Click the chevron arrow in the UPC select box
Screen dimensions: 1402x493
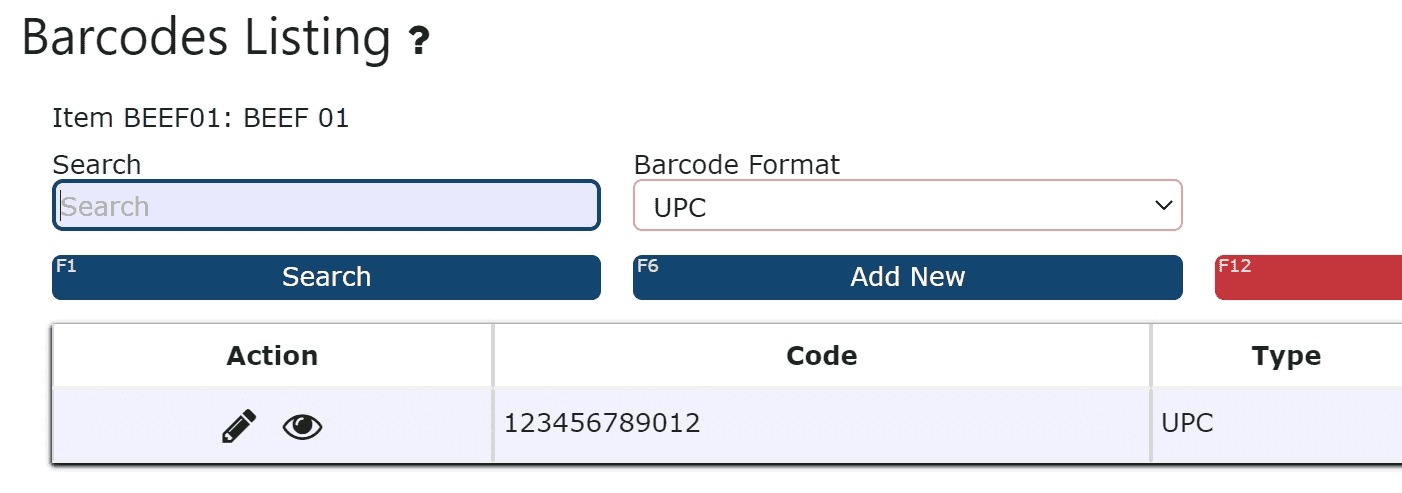point(1162,205)
